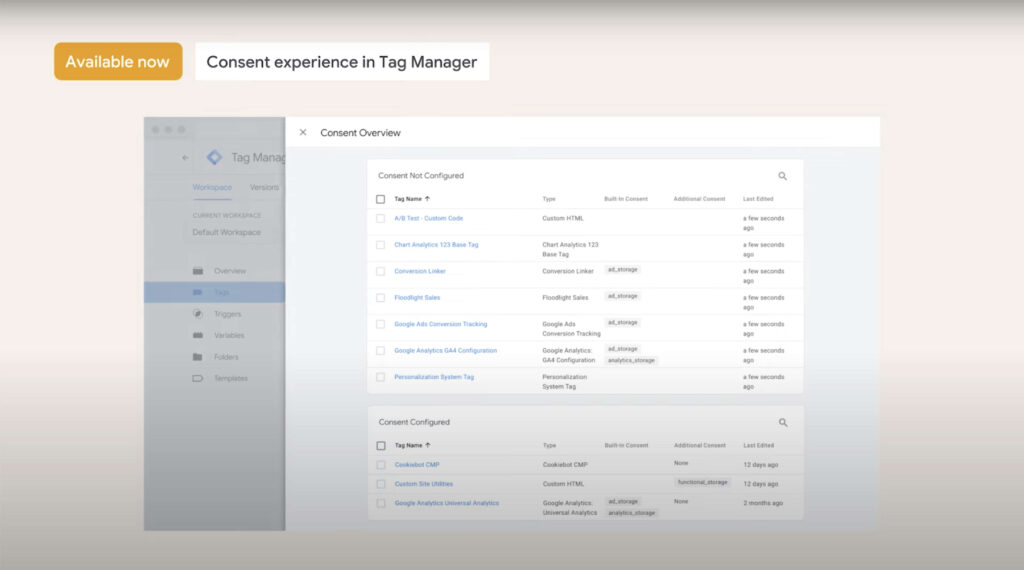The width and height of the screenshot is (1024, 570).
Task: Click the Type header in Consent Configured
Action: pos(549,445)
